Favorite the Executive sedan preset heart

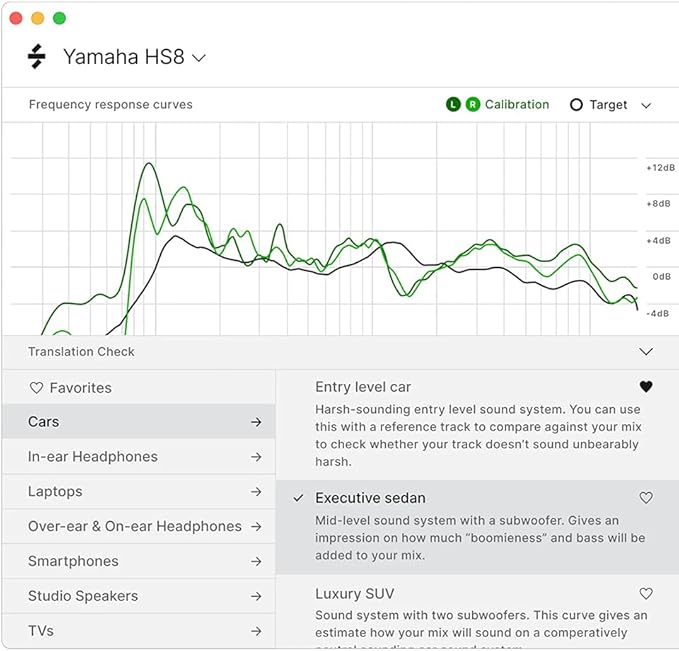(x=646, y=498)
